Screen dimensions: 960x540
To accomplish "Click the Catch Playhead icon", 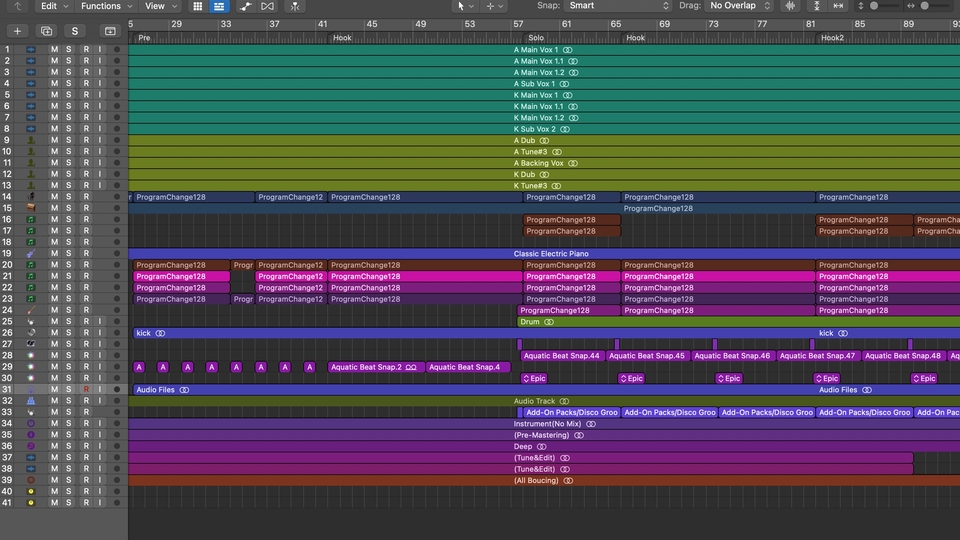I will (x=294, y=6).
